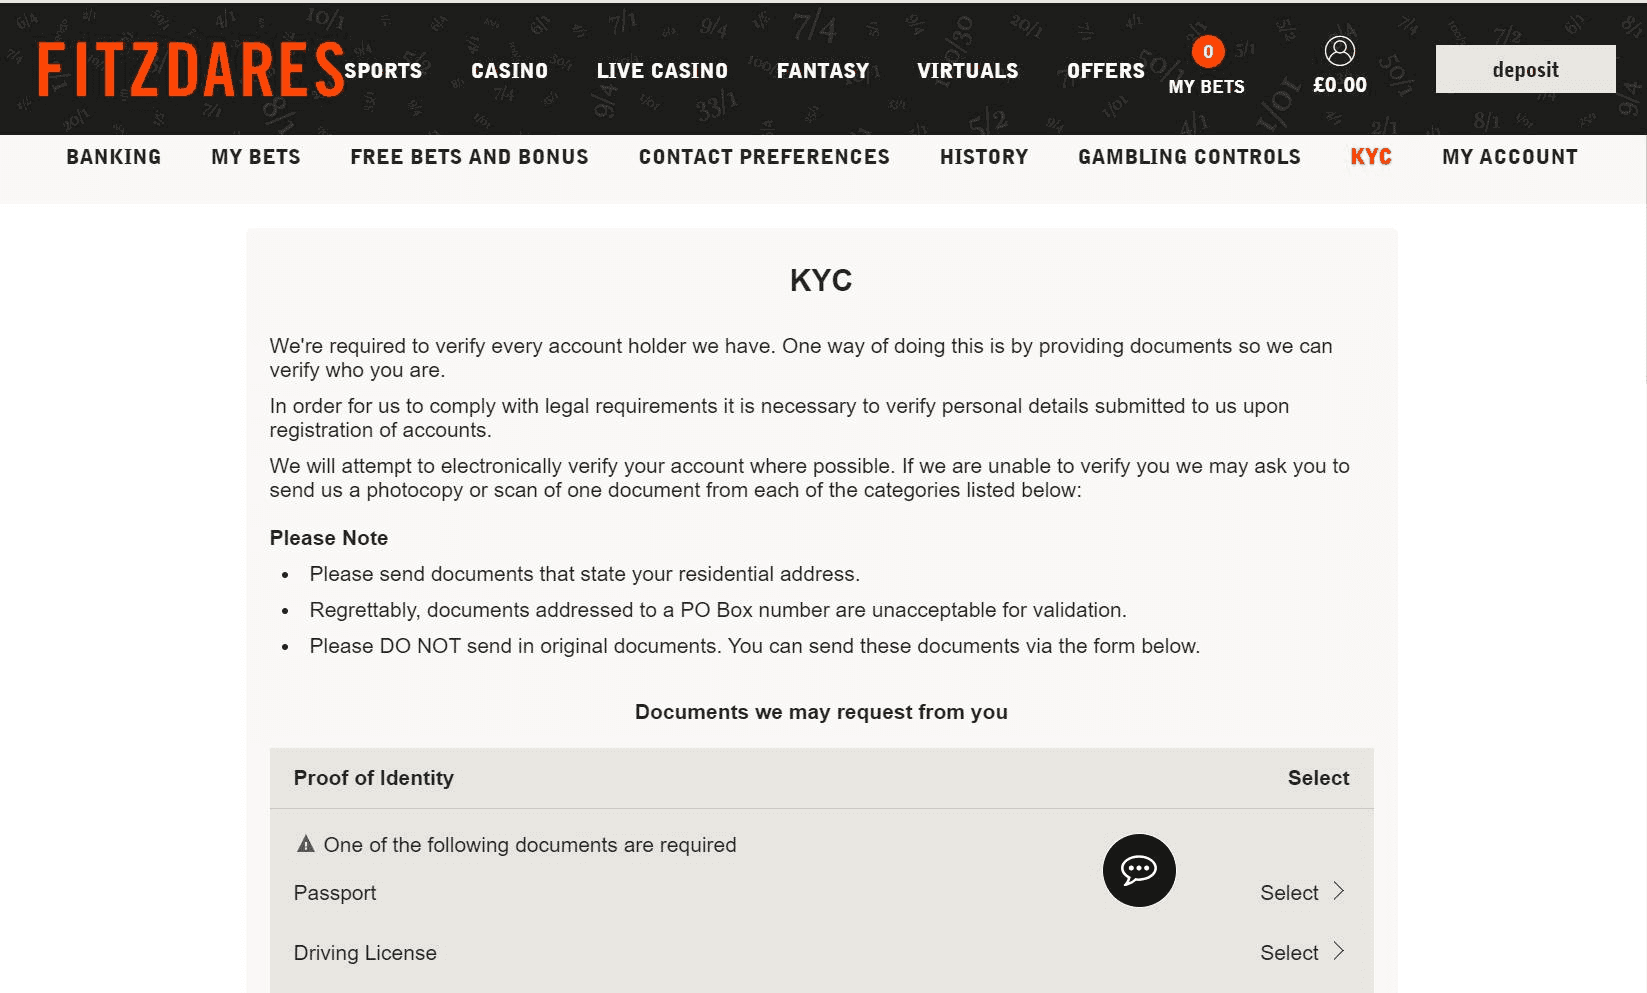Switch to the BANKING tab
1647x993 pixels.
pos(113,156)
